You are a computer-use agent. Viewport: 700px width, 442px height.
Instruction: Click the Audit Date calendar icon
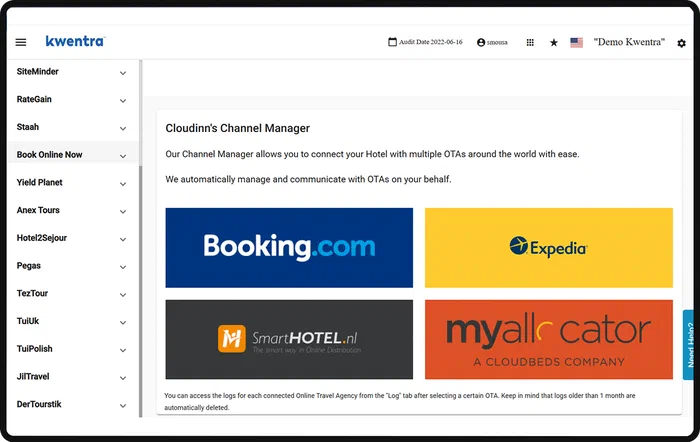click(x=392, y=42)
